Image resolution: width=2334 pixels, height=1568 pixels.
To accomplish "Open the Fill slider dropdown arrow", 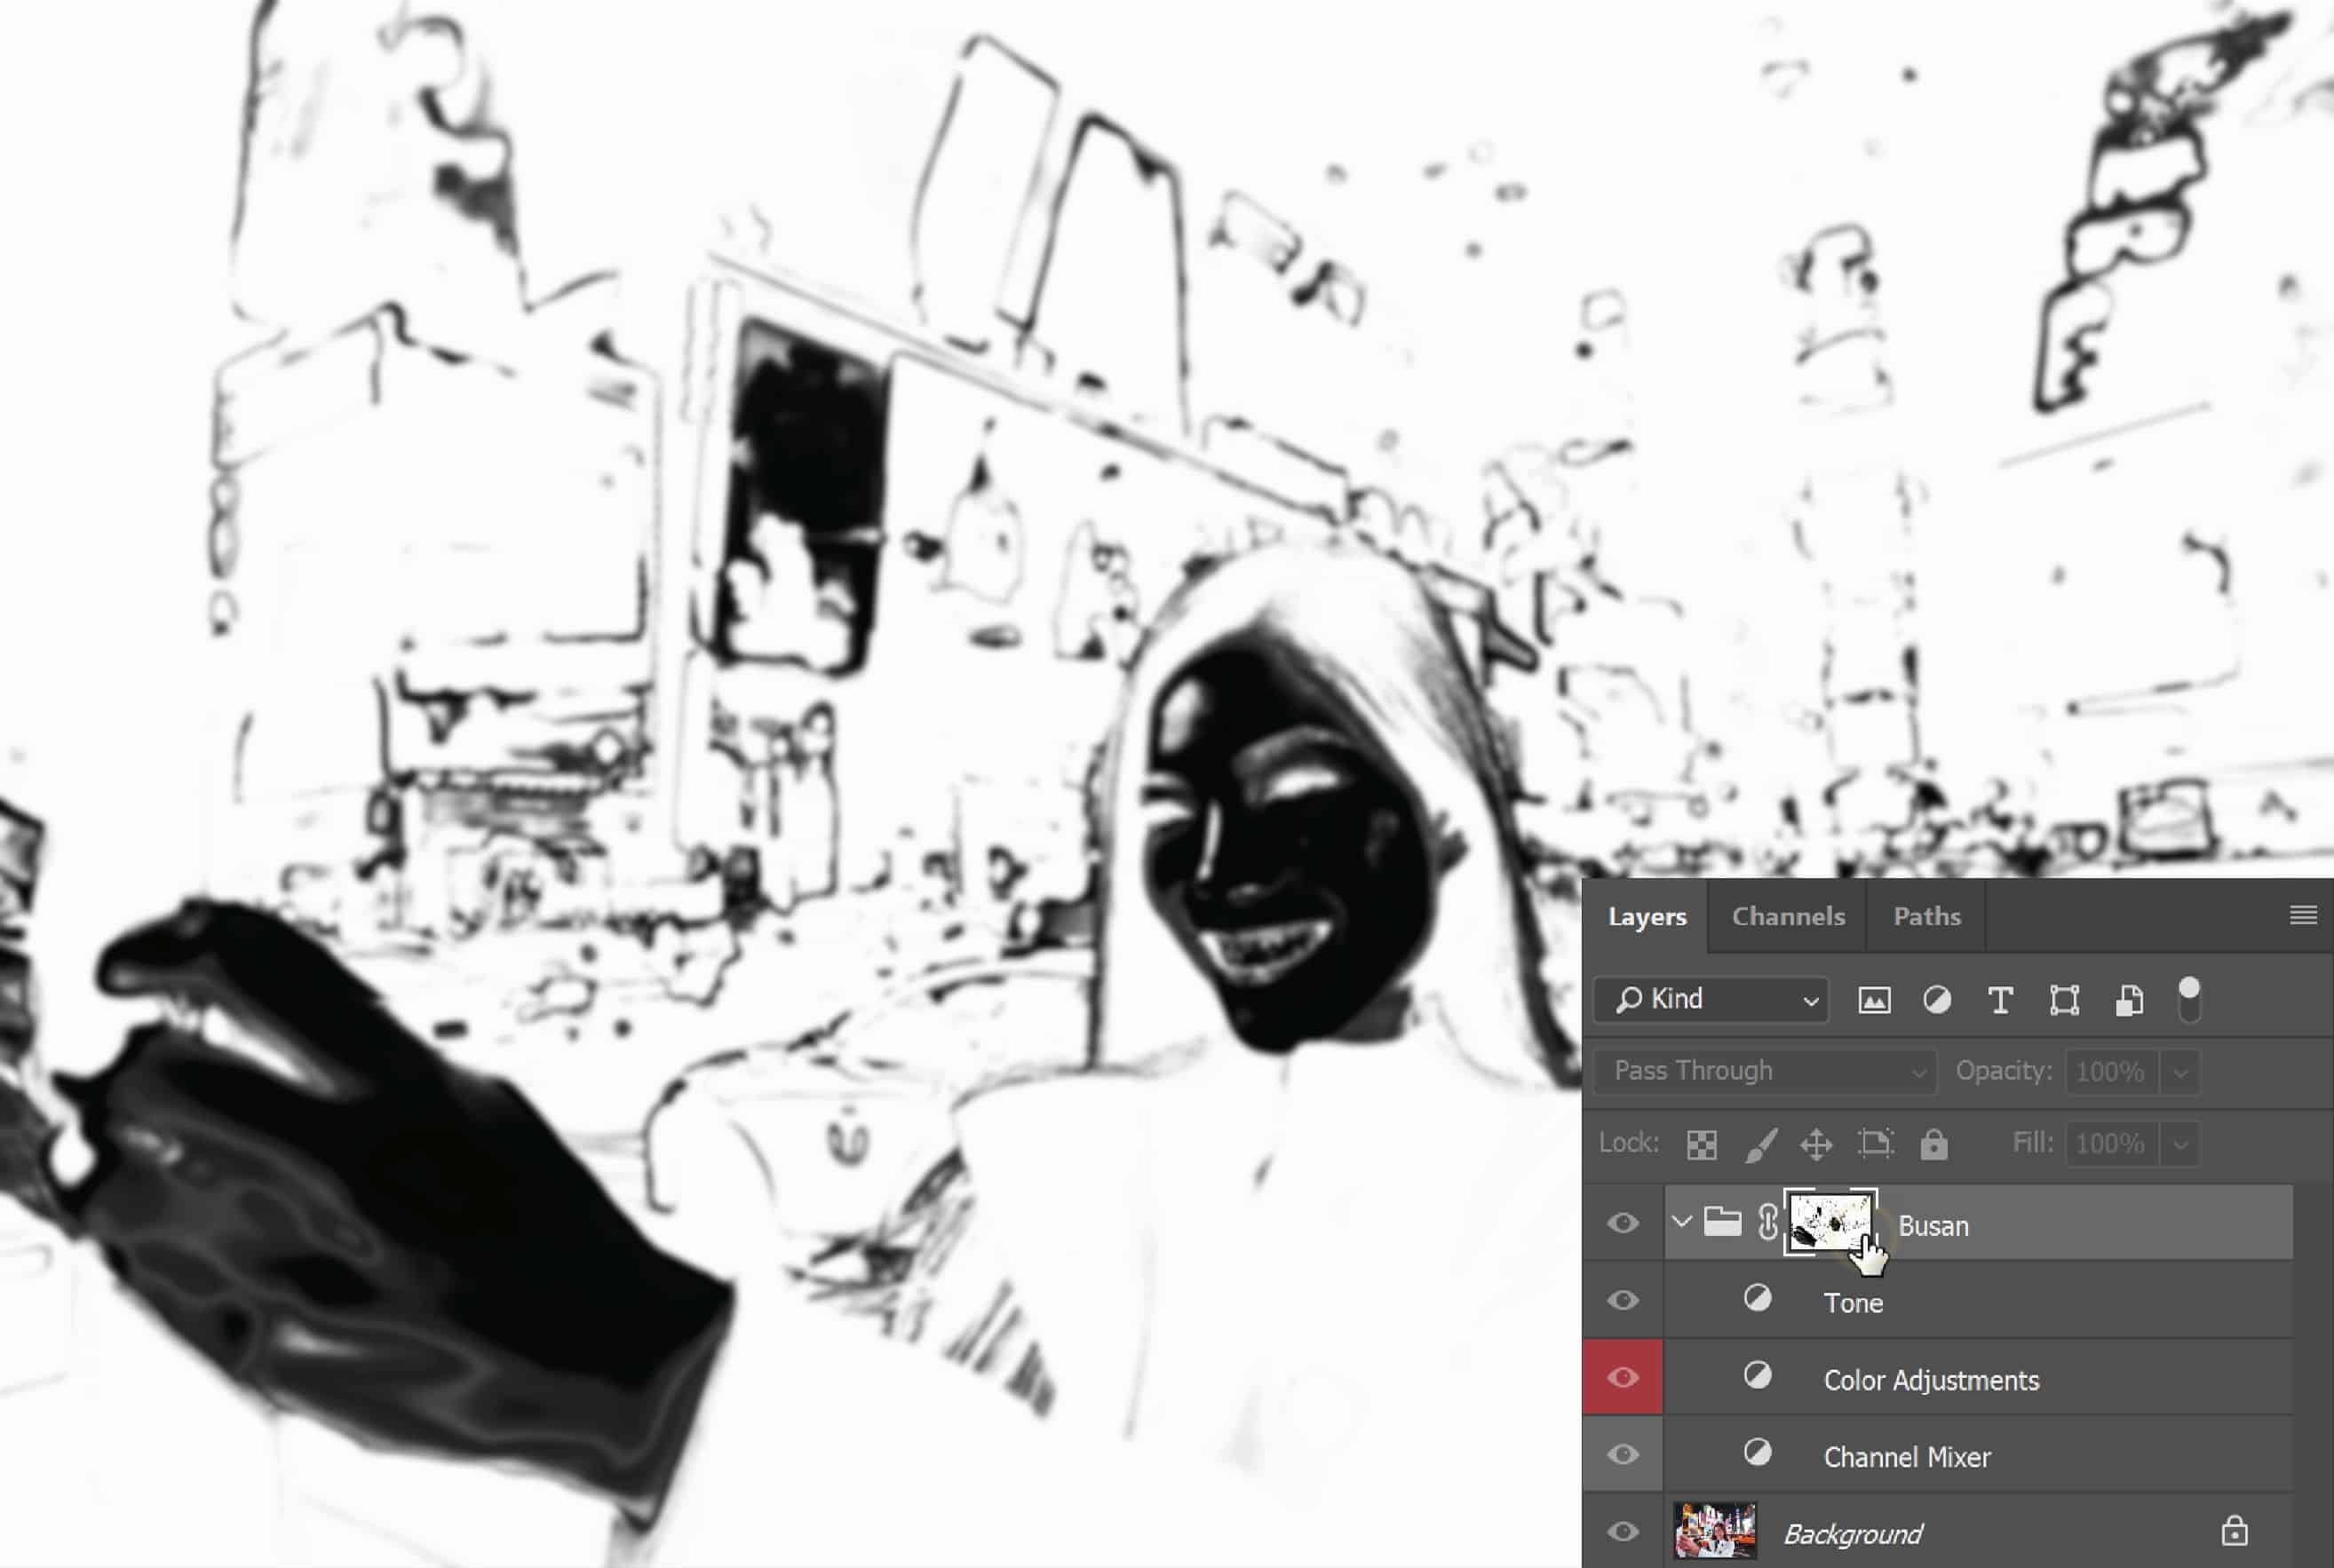I will coord(2180,1144).
